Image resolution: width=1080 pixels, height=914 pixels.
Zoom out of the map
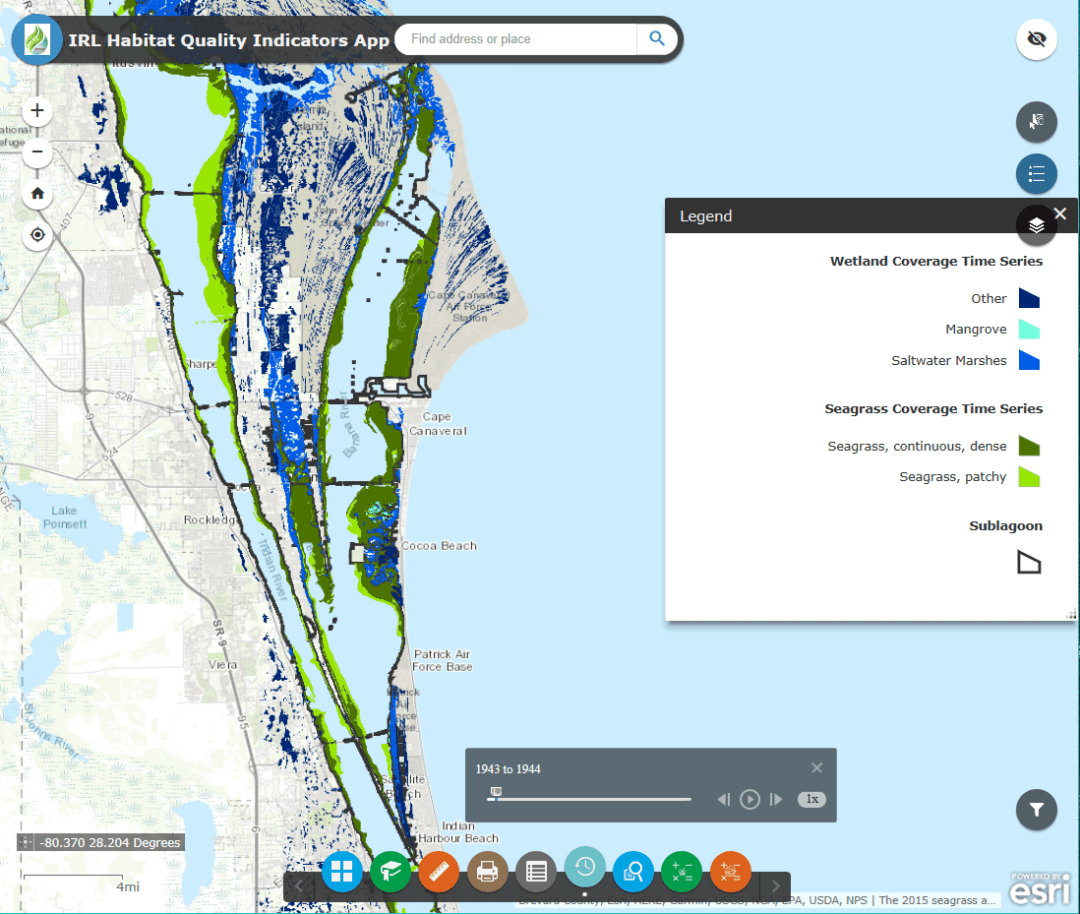tap(37, 152)
